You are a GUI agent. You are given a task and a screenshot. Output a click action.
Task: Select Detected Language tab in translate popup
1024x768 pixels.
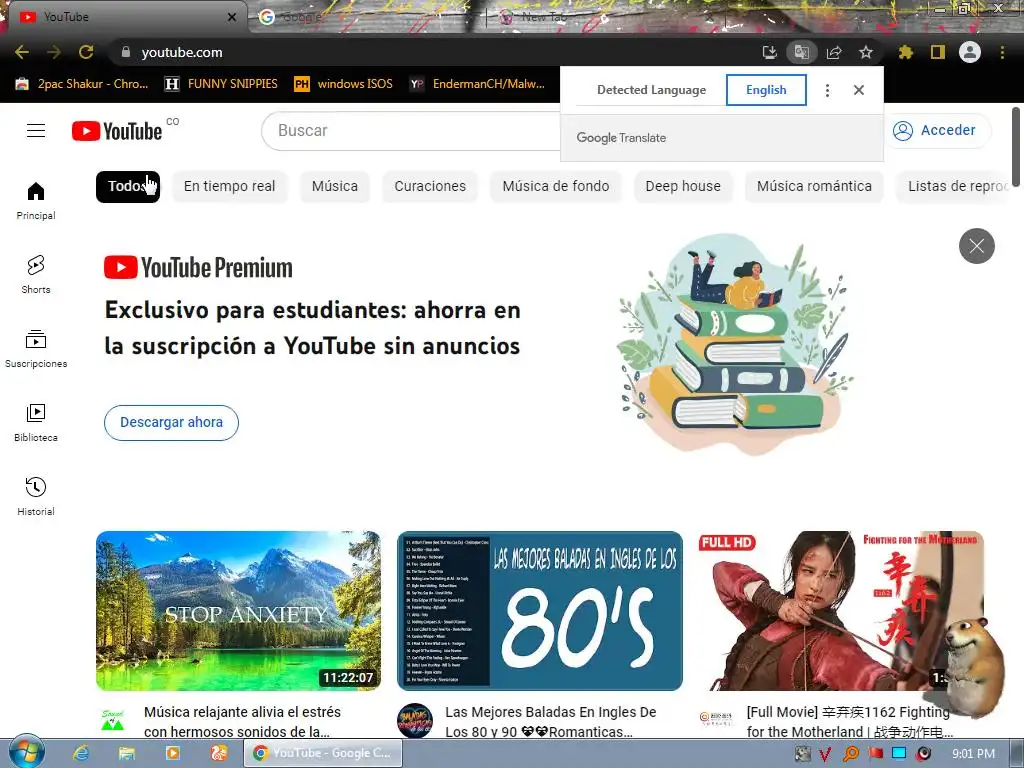651,90
